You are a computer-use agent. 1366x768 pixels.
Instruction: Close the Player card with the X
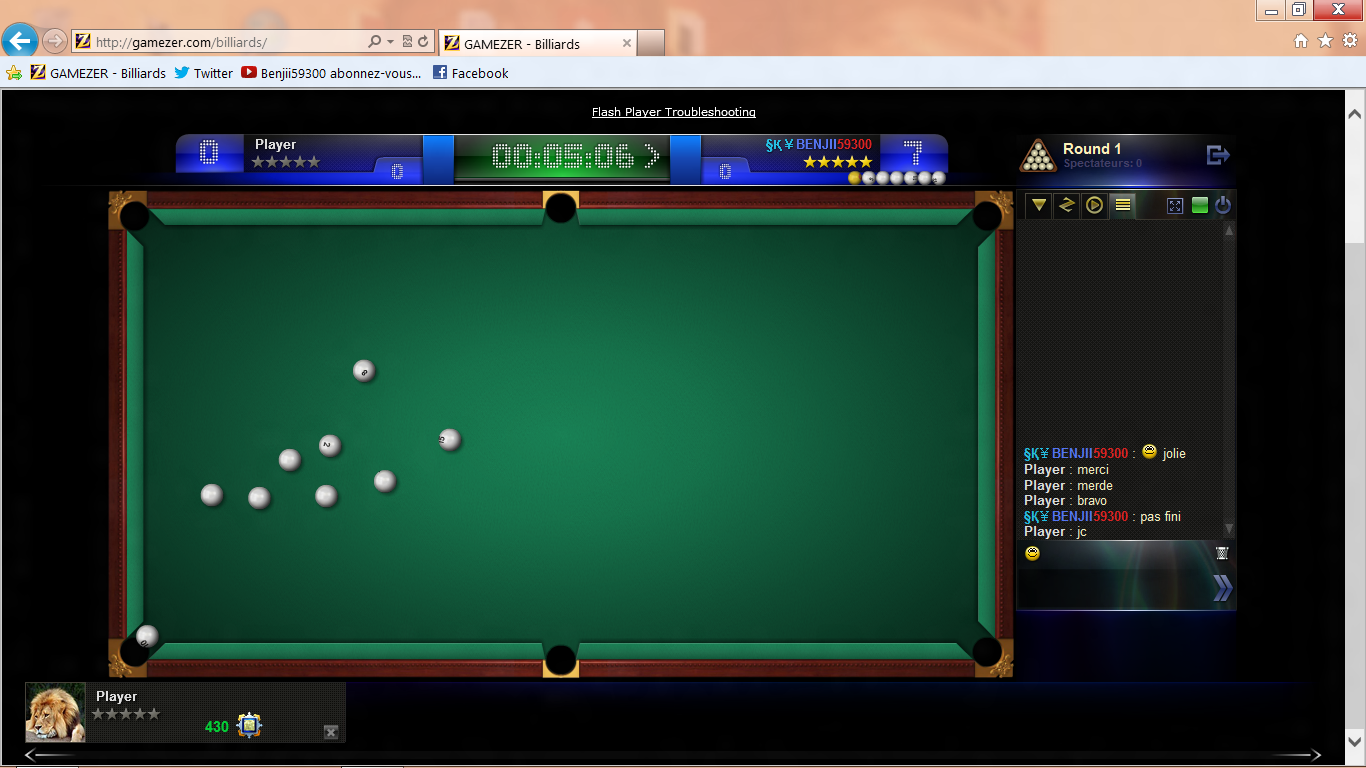pyautogui.click(x=331, y=732)
